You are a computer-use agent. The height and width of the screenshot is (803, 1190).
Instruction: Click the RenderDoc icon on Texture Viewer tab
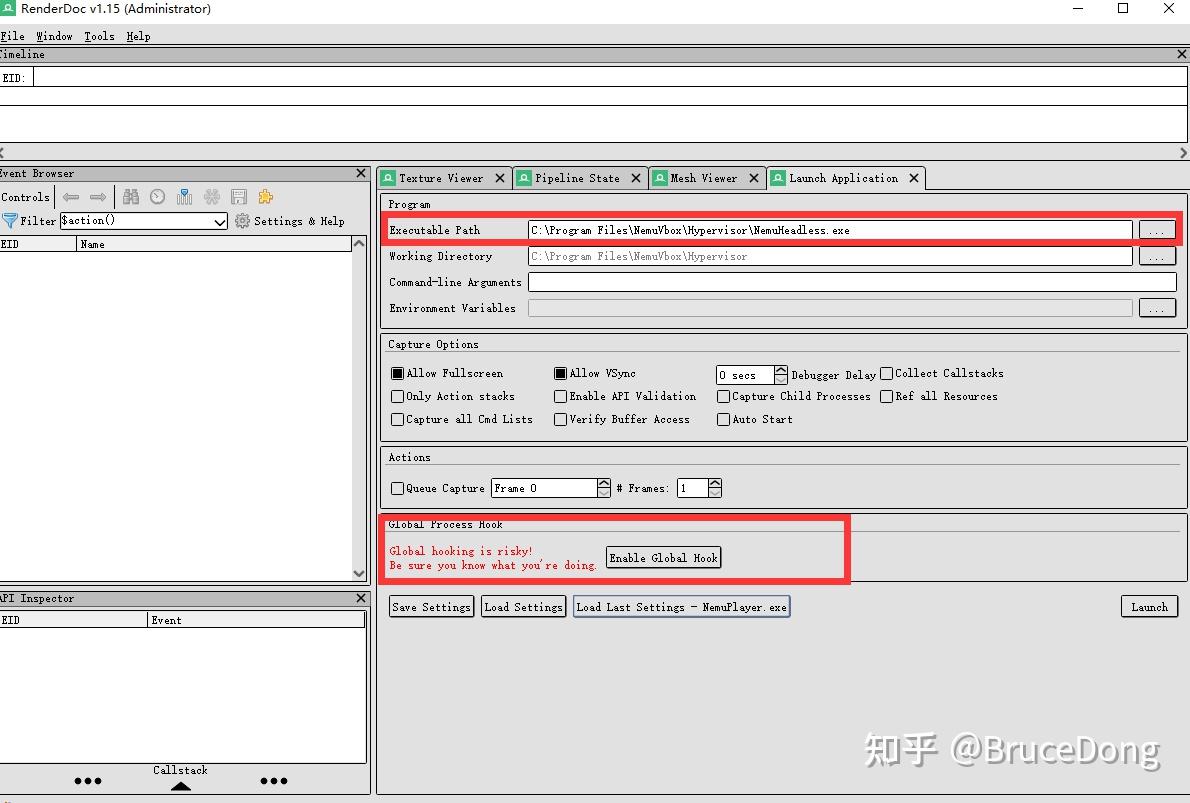click(389, 178)
